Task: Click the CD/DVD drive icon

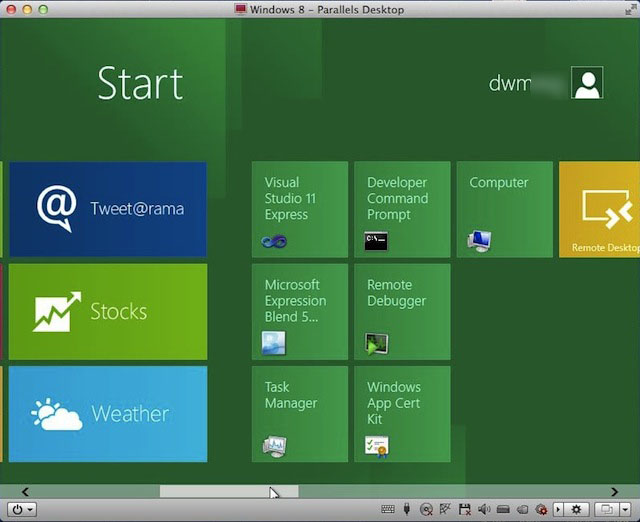Action: coord(426,509)
